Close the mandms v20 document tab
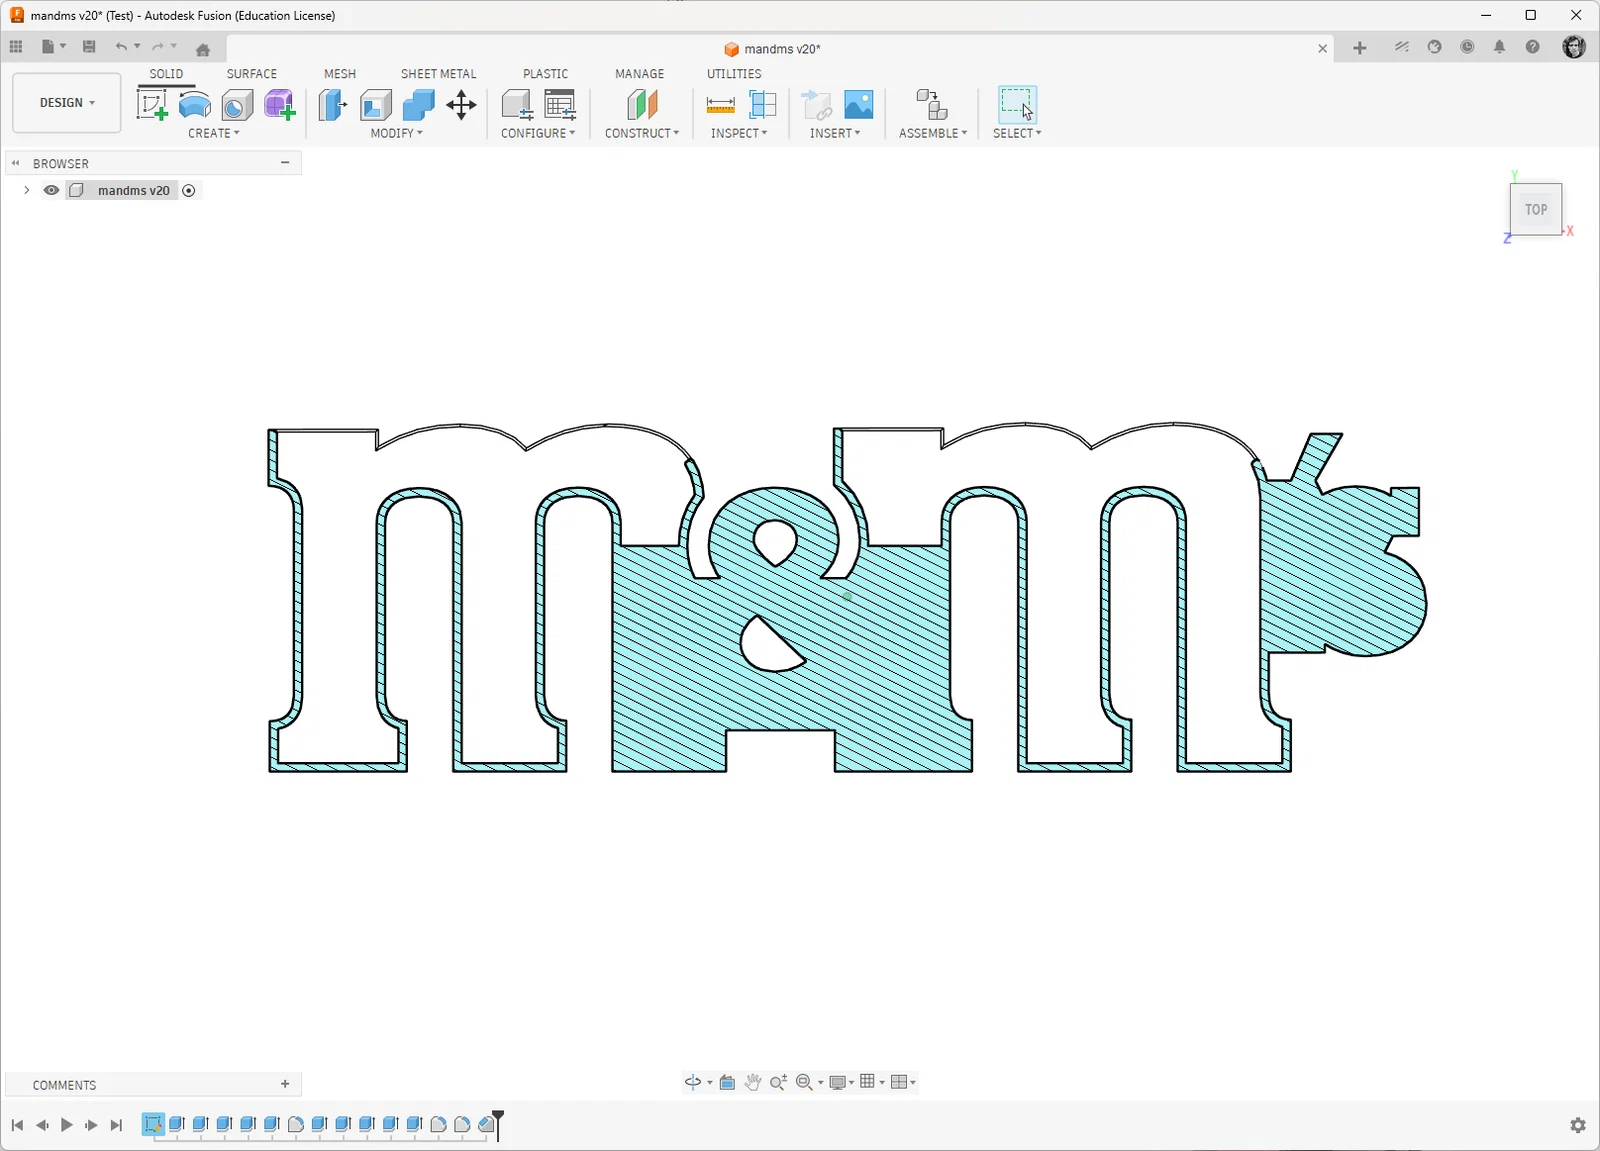Image resolution: width=1600 pixels, height=1151 pixels. coord(1323,48)
